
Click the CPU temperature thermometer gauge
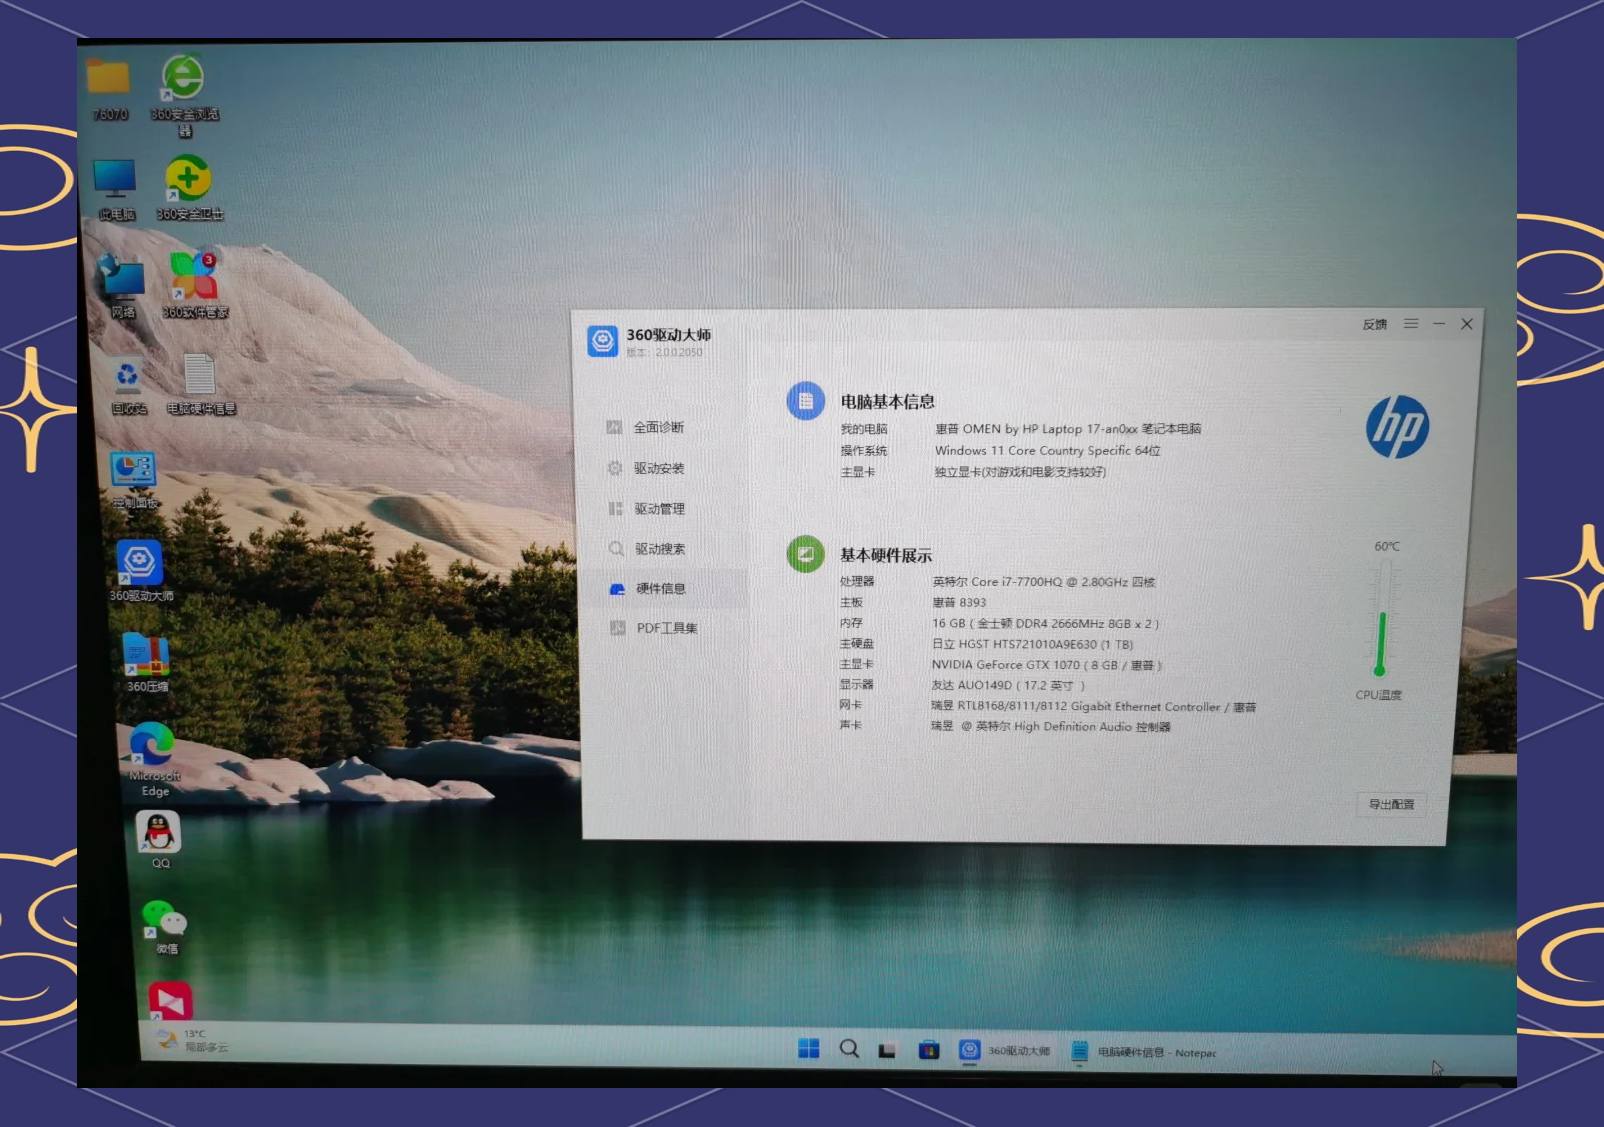[1382, 620]
